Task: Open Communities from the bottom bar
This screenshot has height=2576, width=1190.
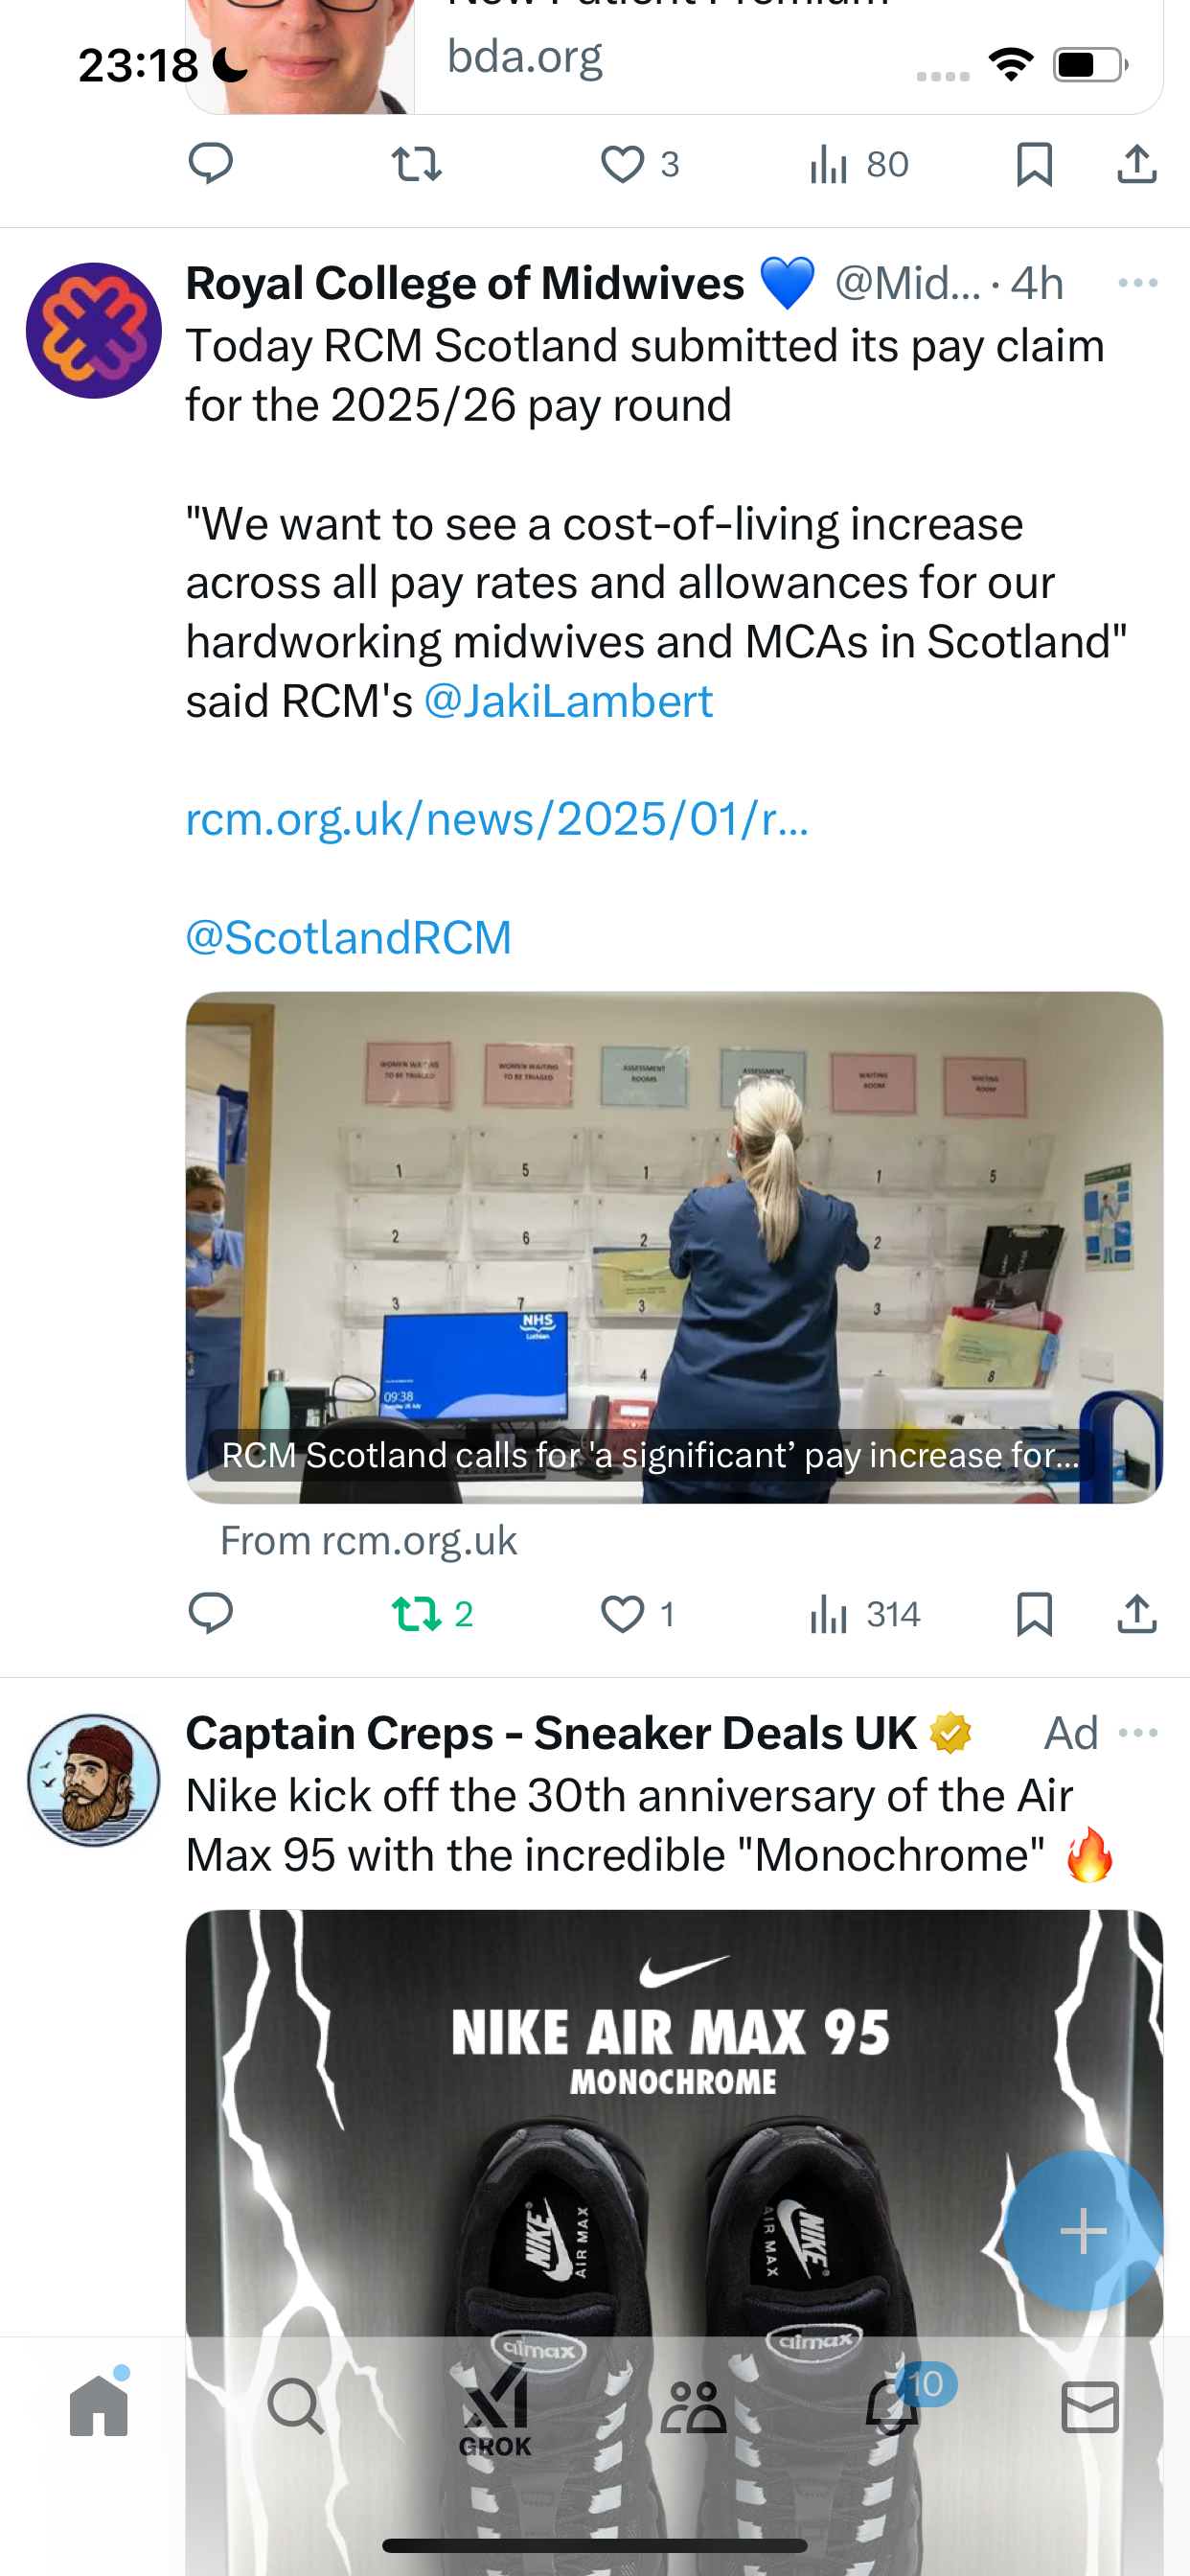Action: (693, 2407)
